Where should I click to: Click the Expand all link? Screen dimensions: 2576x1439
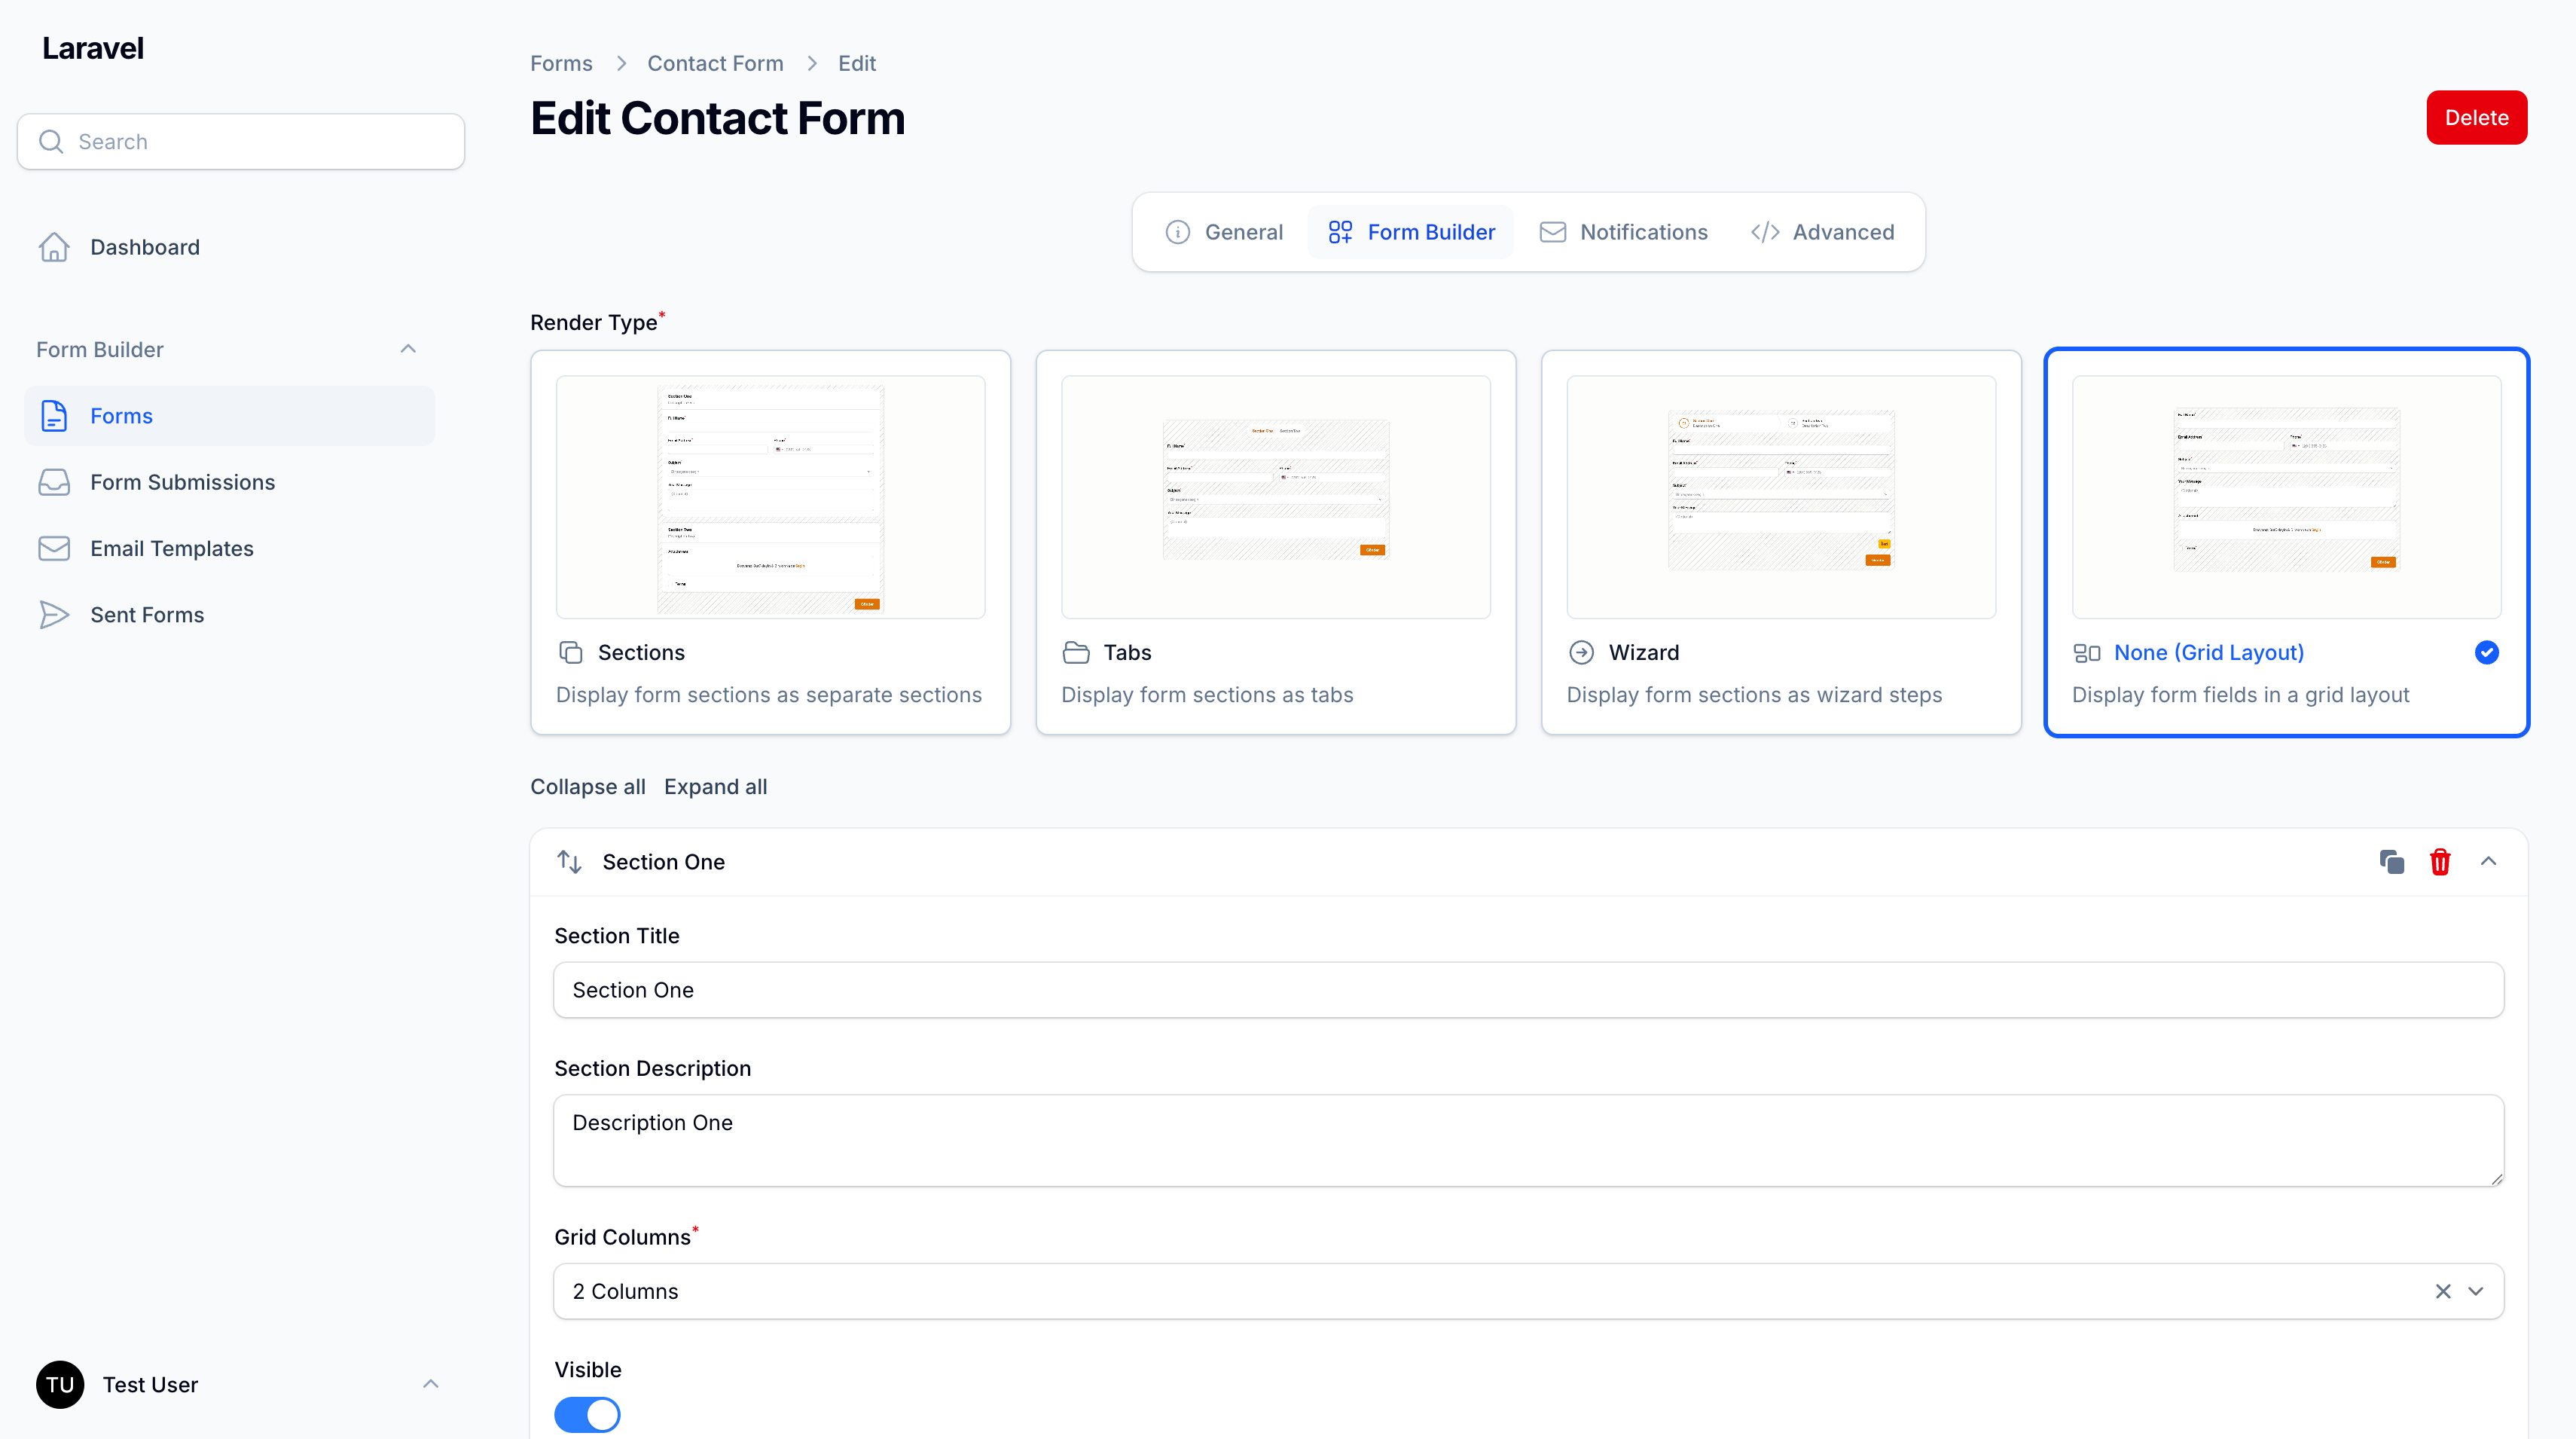(x=715, y=787)
